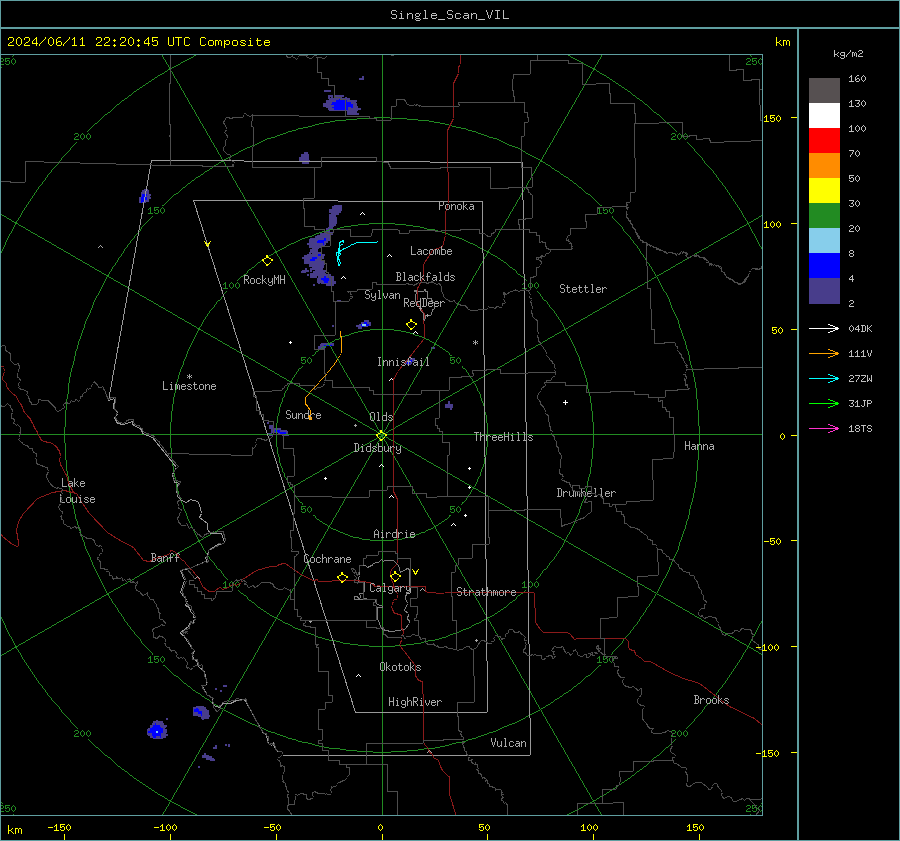Click the Cochrane town label

(x=327, y=559)
